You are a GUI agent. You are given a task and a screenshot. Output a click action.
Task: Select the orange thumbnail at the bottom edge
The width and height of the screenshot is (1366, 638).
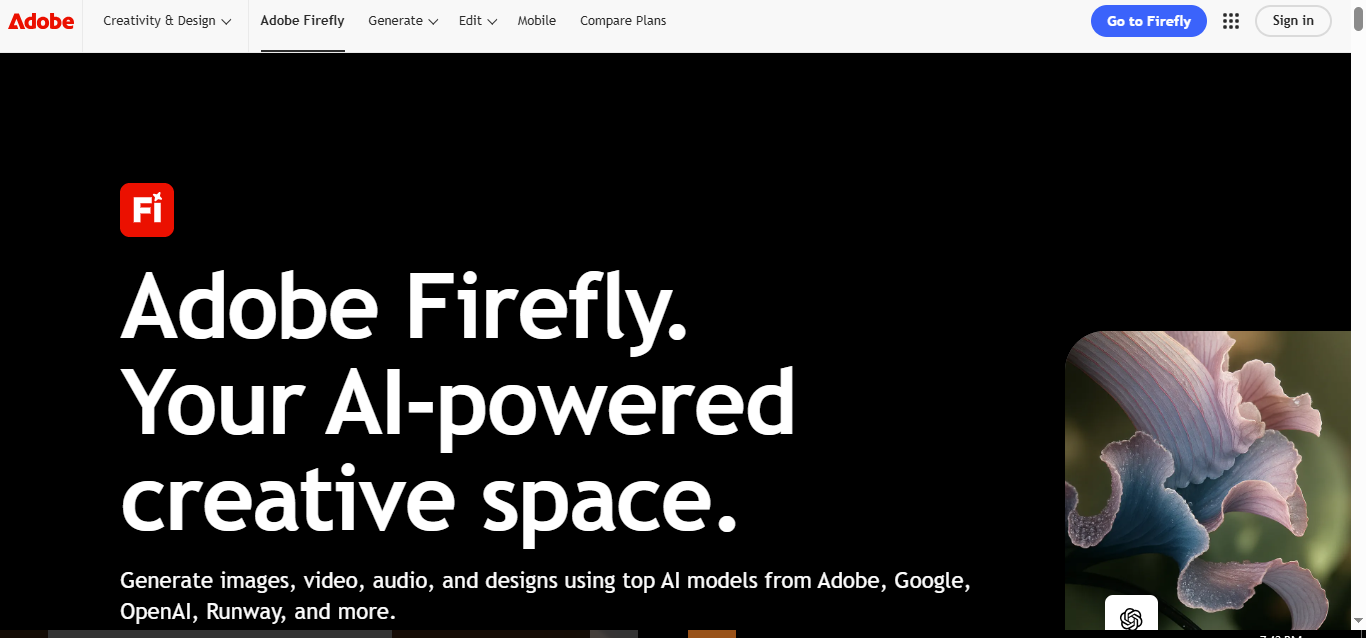(x=710, y=634)
